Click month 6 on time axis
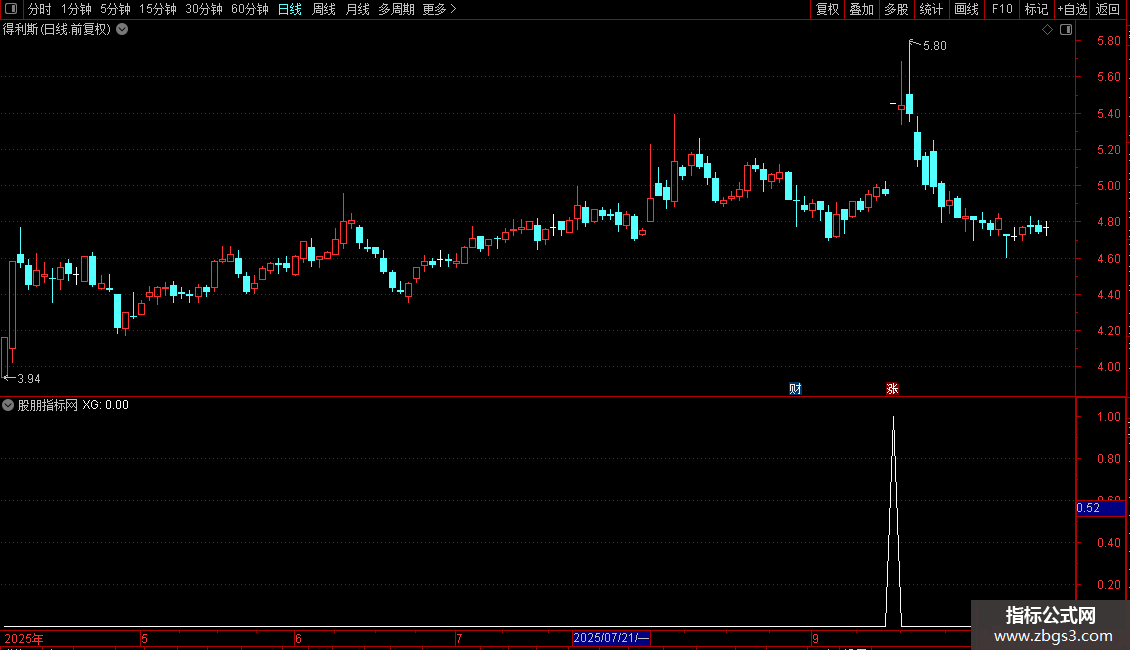This screenshot has height=650, width=1130. (298, 638)
